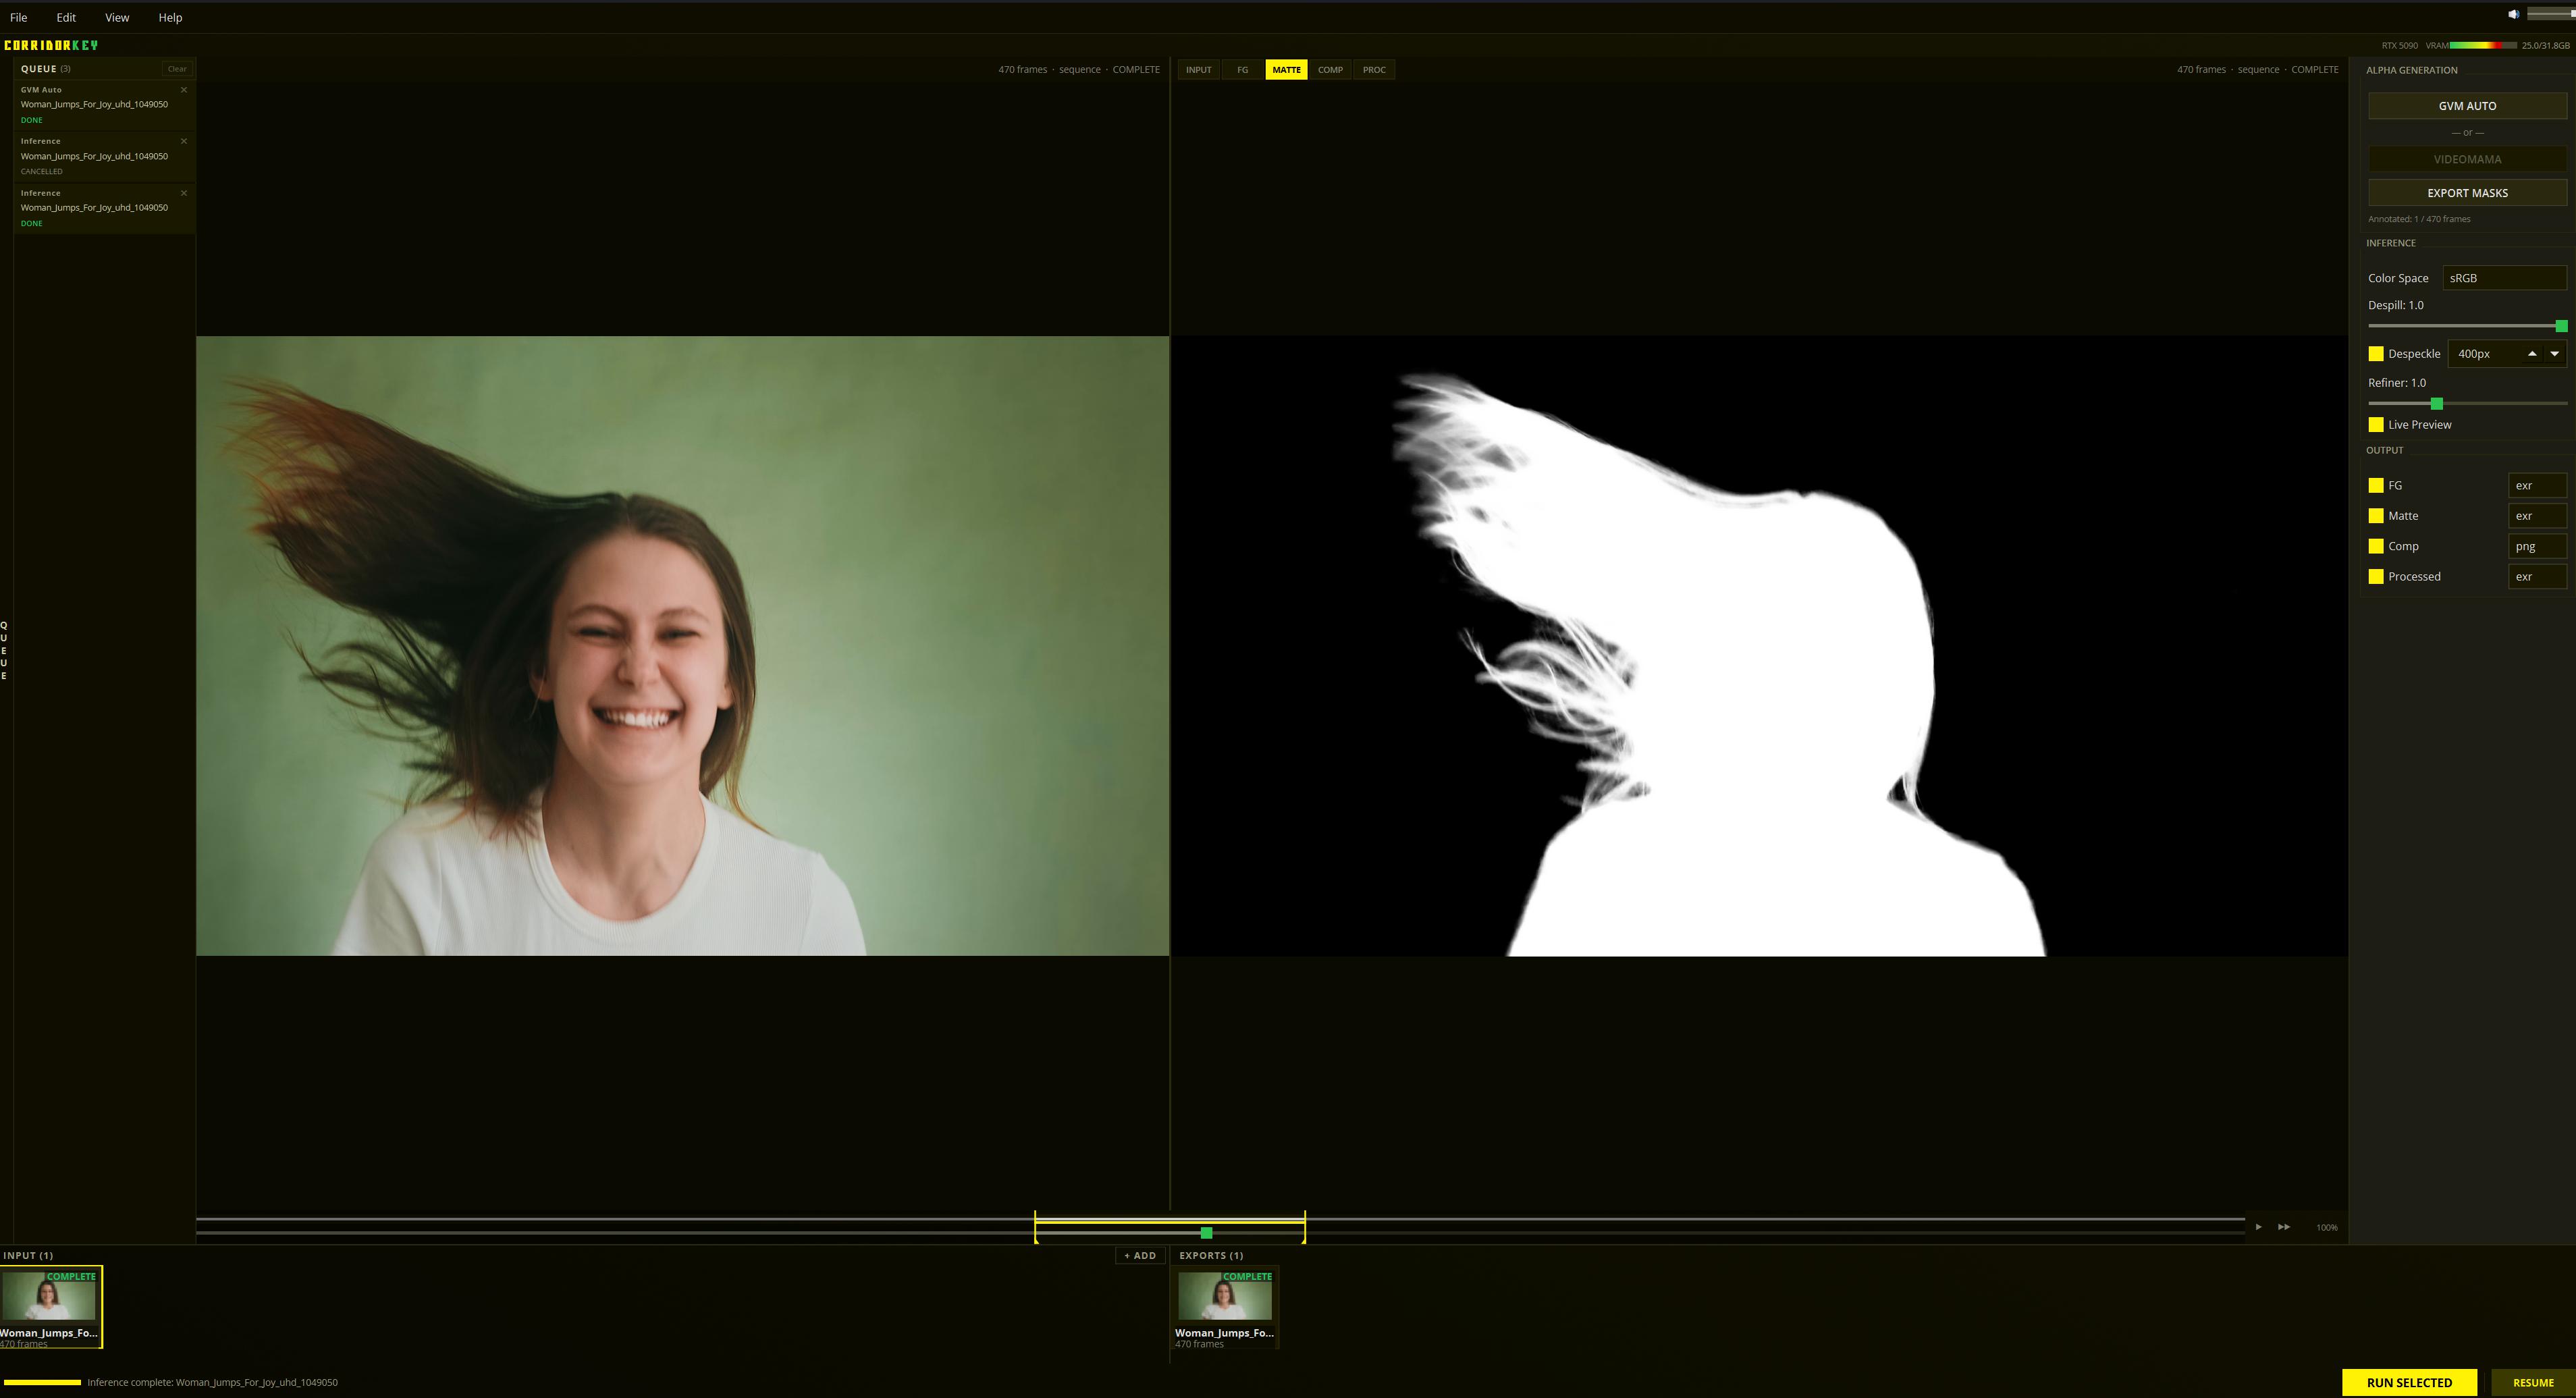Toggle the Processed output checkbox
2576x1398 pixels.
2376,577
